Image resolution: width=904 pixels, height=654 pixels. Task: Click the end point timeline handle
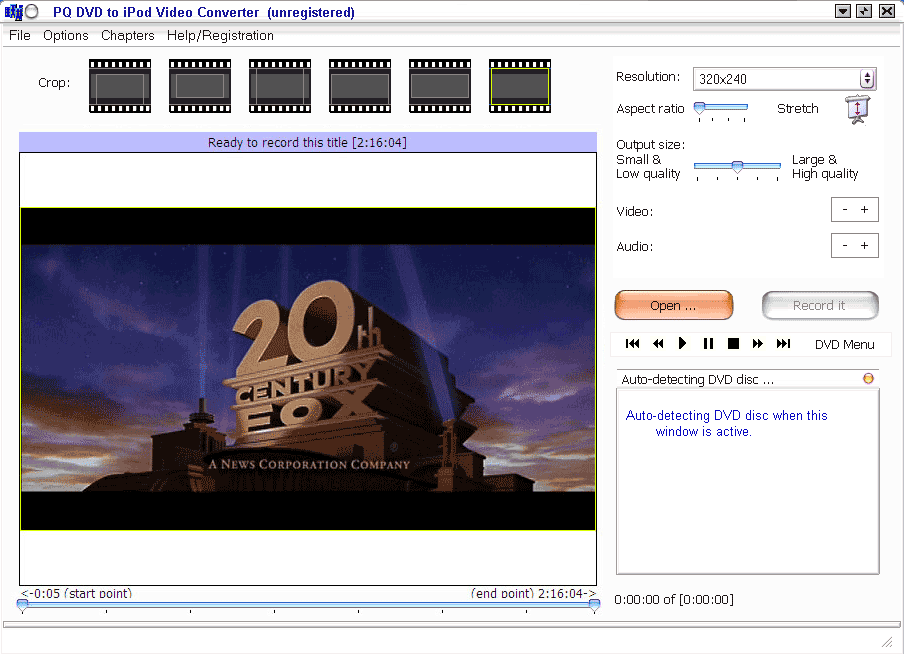tap(594, 604)
